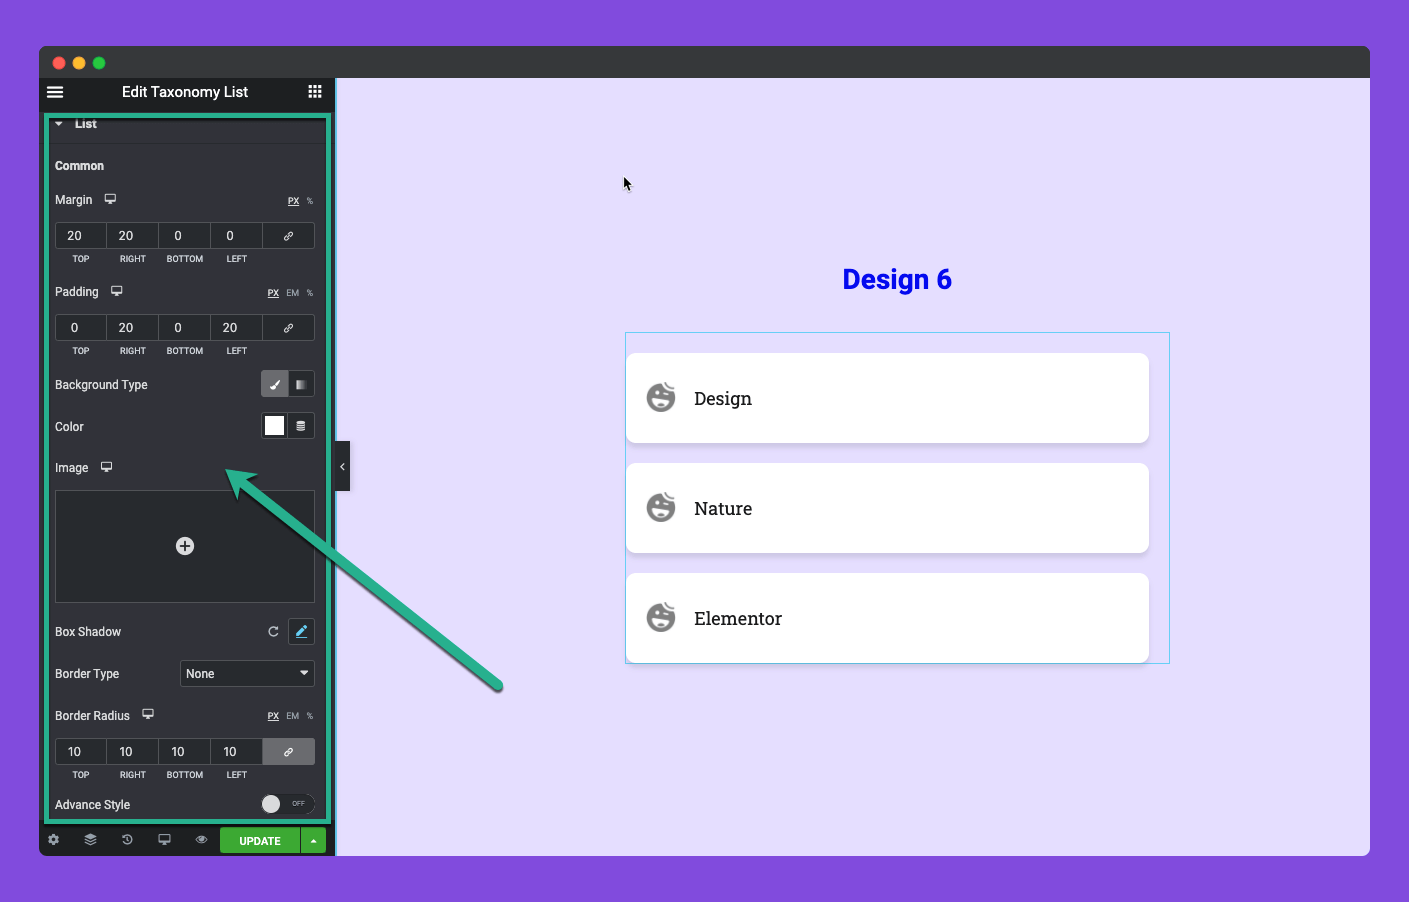Edit the Margin left value
The width and height of the screenshot is (1409, 902).
click(237, 236)
